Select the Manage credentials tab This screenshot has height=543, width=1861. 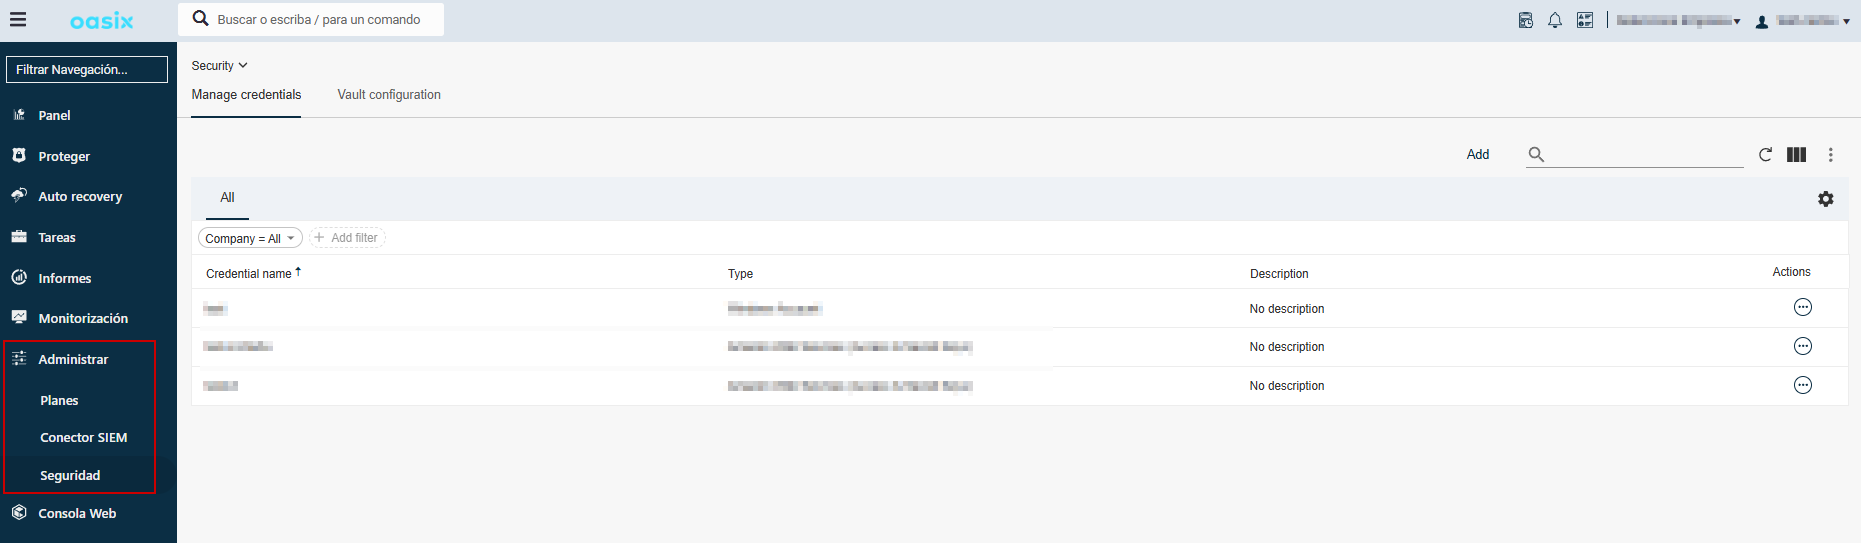tap(246, 95)
